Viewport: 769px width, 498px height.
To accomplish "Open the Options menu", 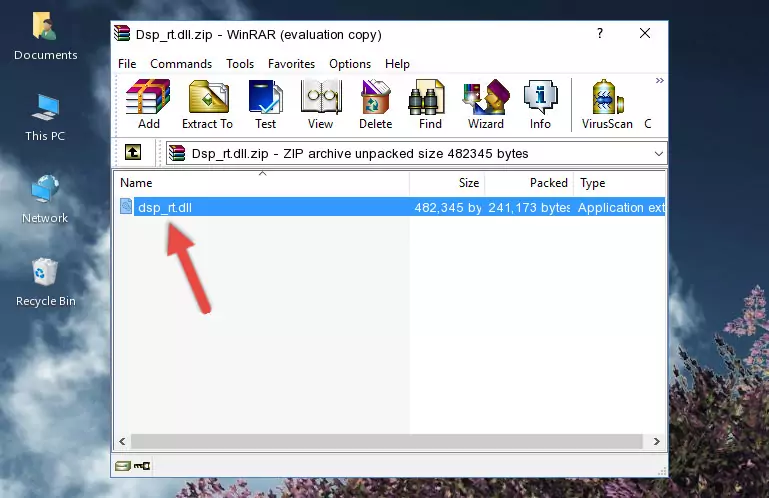I will point(350,64).
